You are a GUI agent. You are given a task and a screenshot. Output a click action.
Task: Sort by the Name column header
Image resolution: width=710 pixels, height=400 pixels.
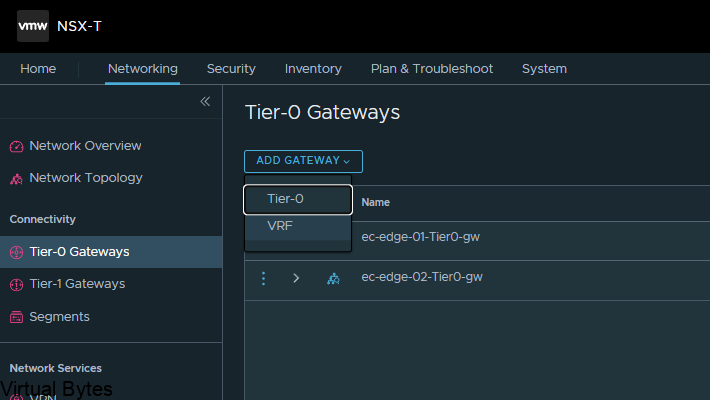[x=375, y=202]
